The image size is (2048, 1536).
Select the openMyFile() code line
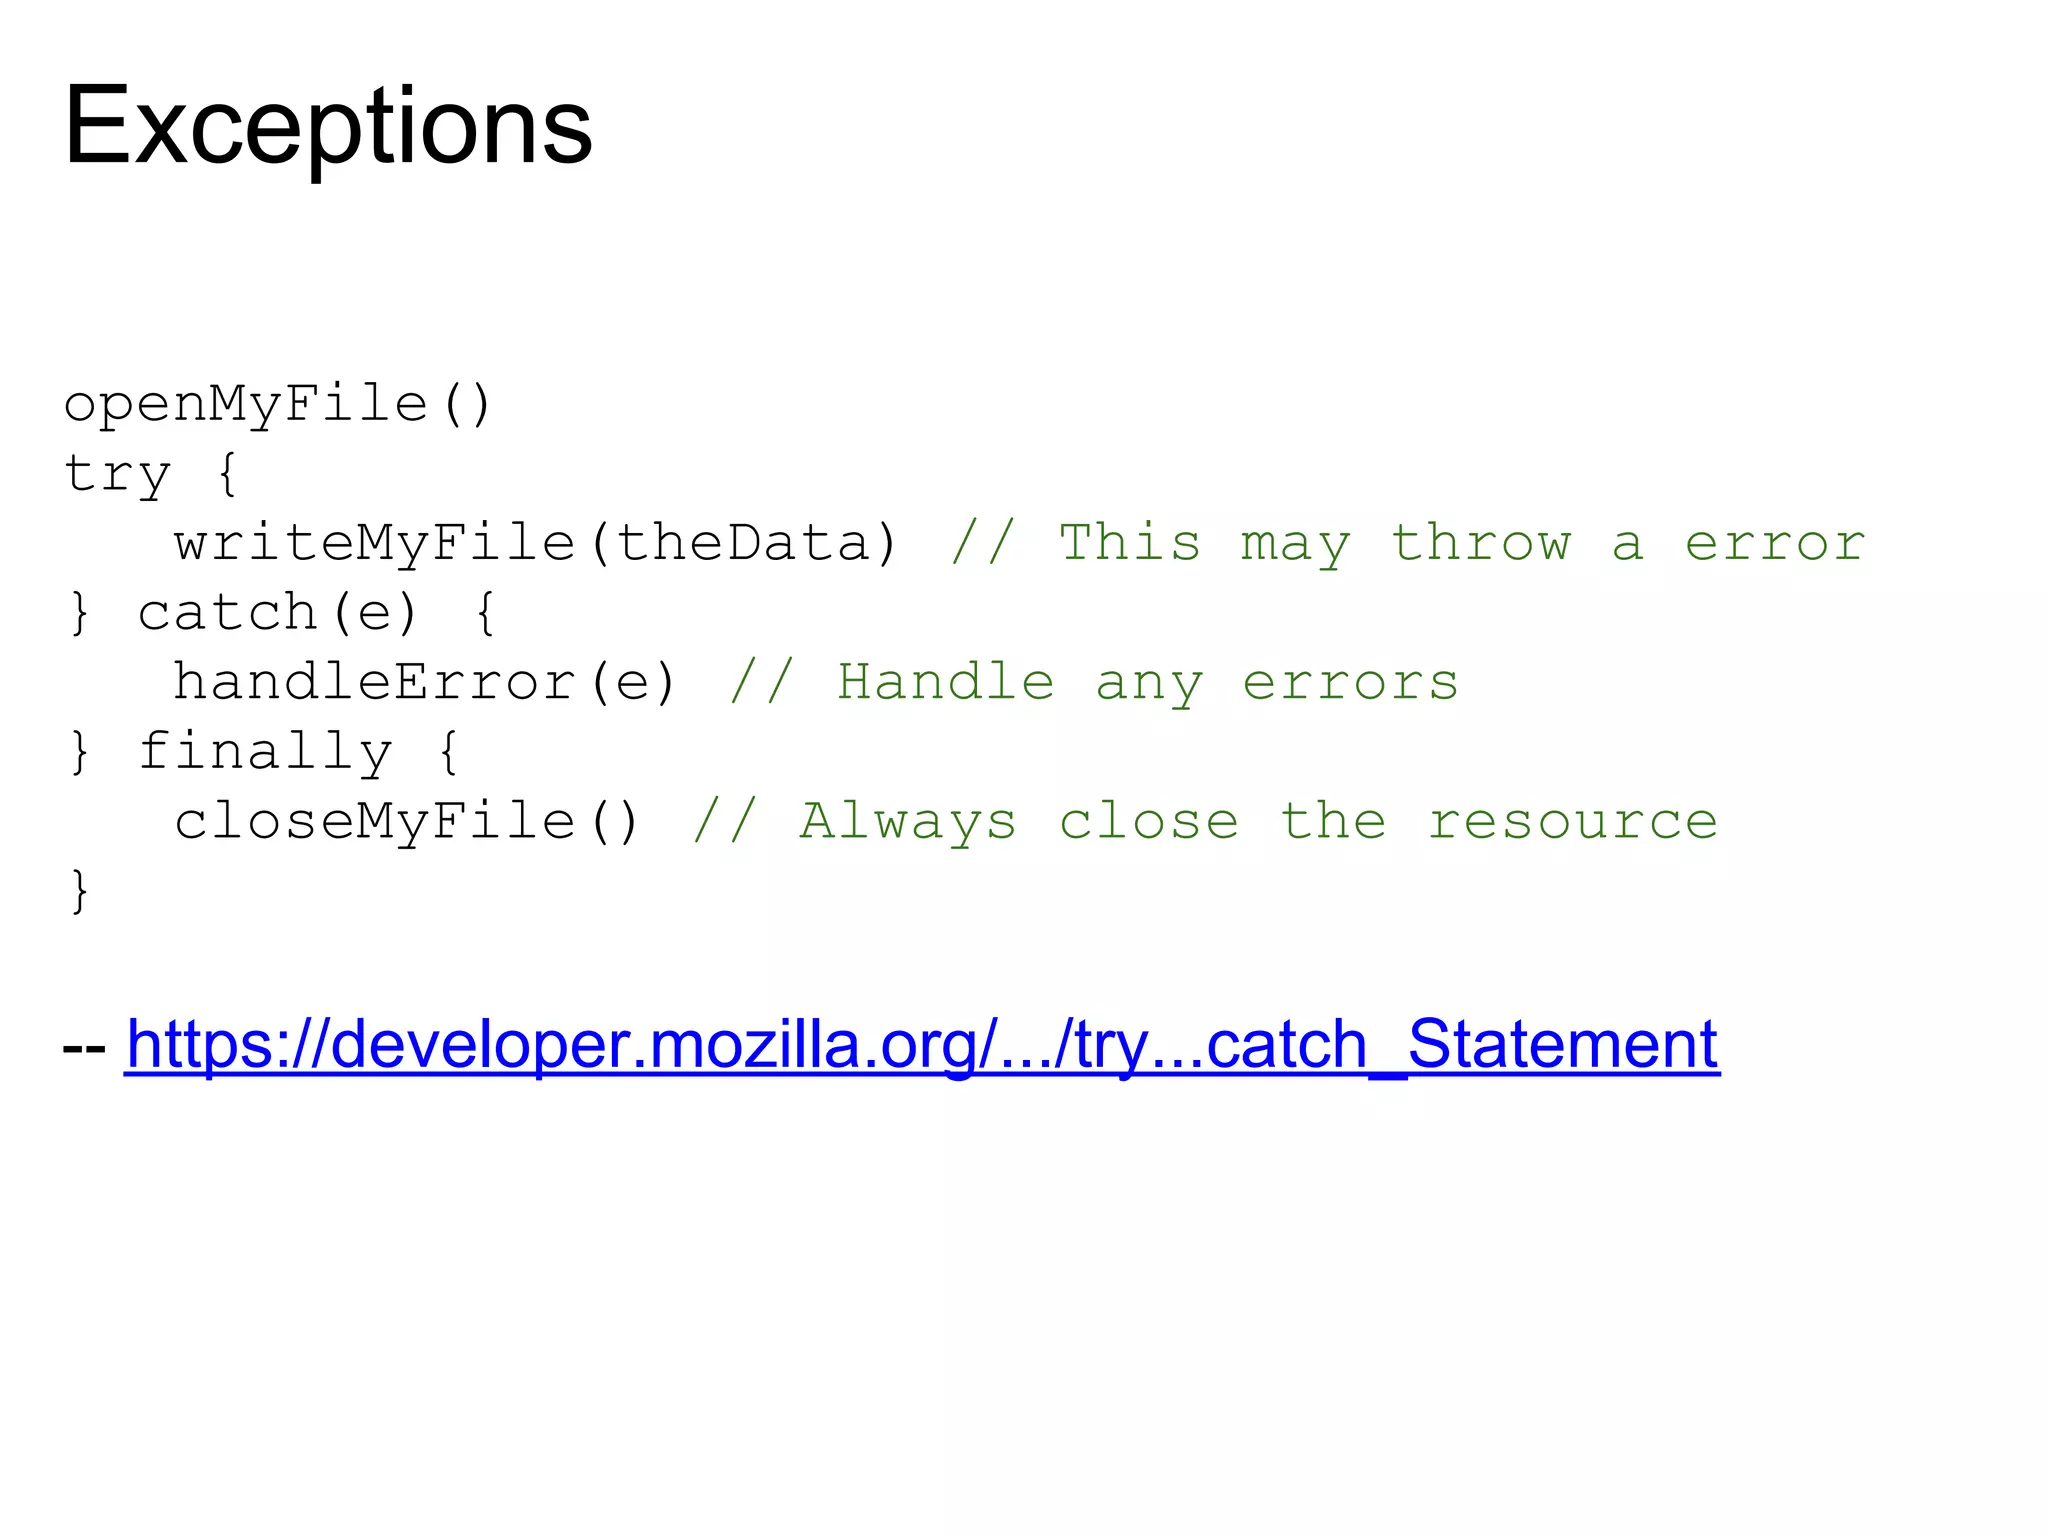[278, 406]
